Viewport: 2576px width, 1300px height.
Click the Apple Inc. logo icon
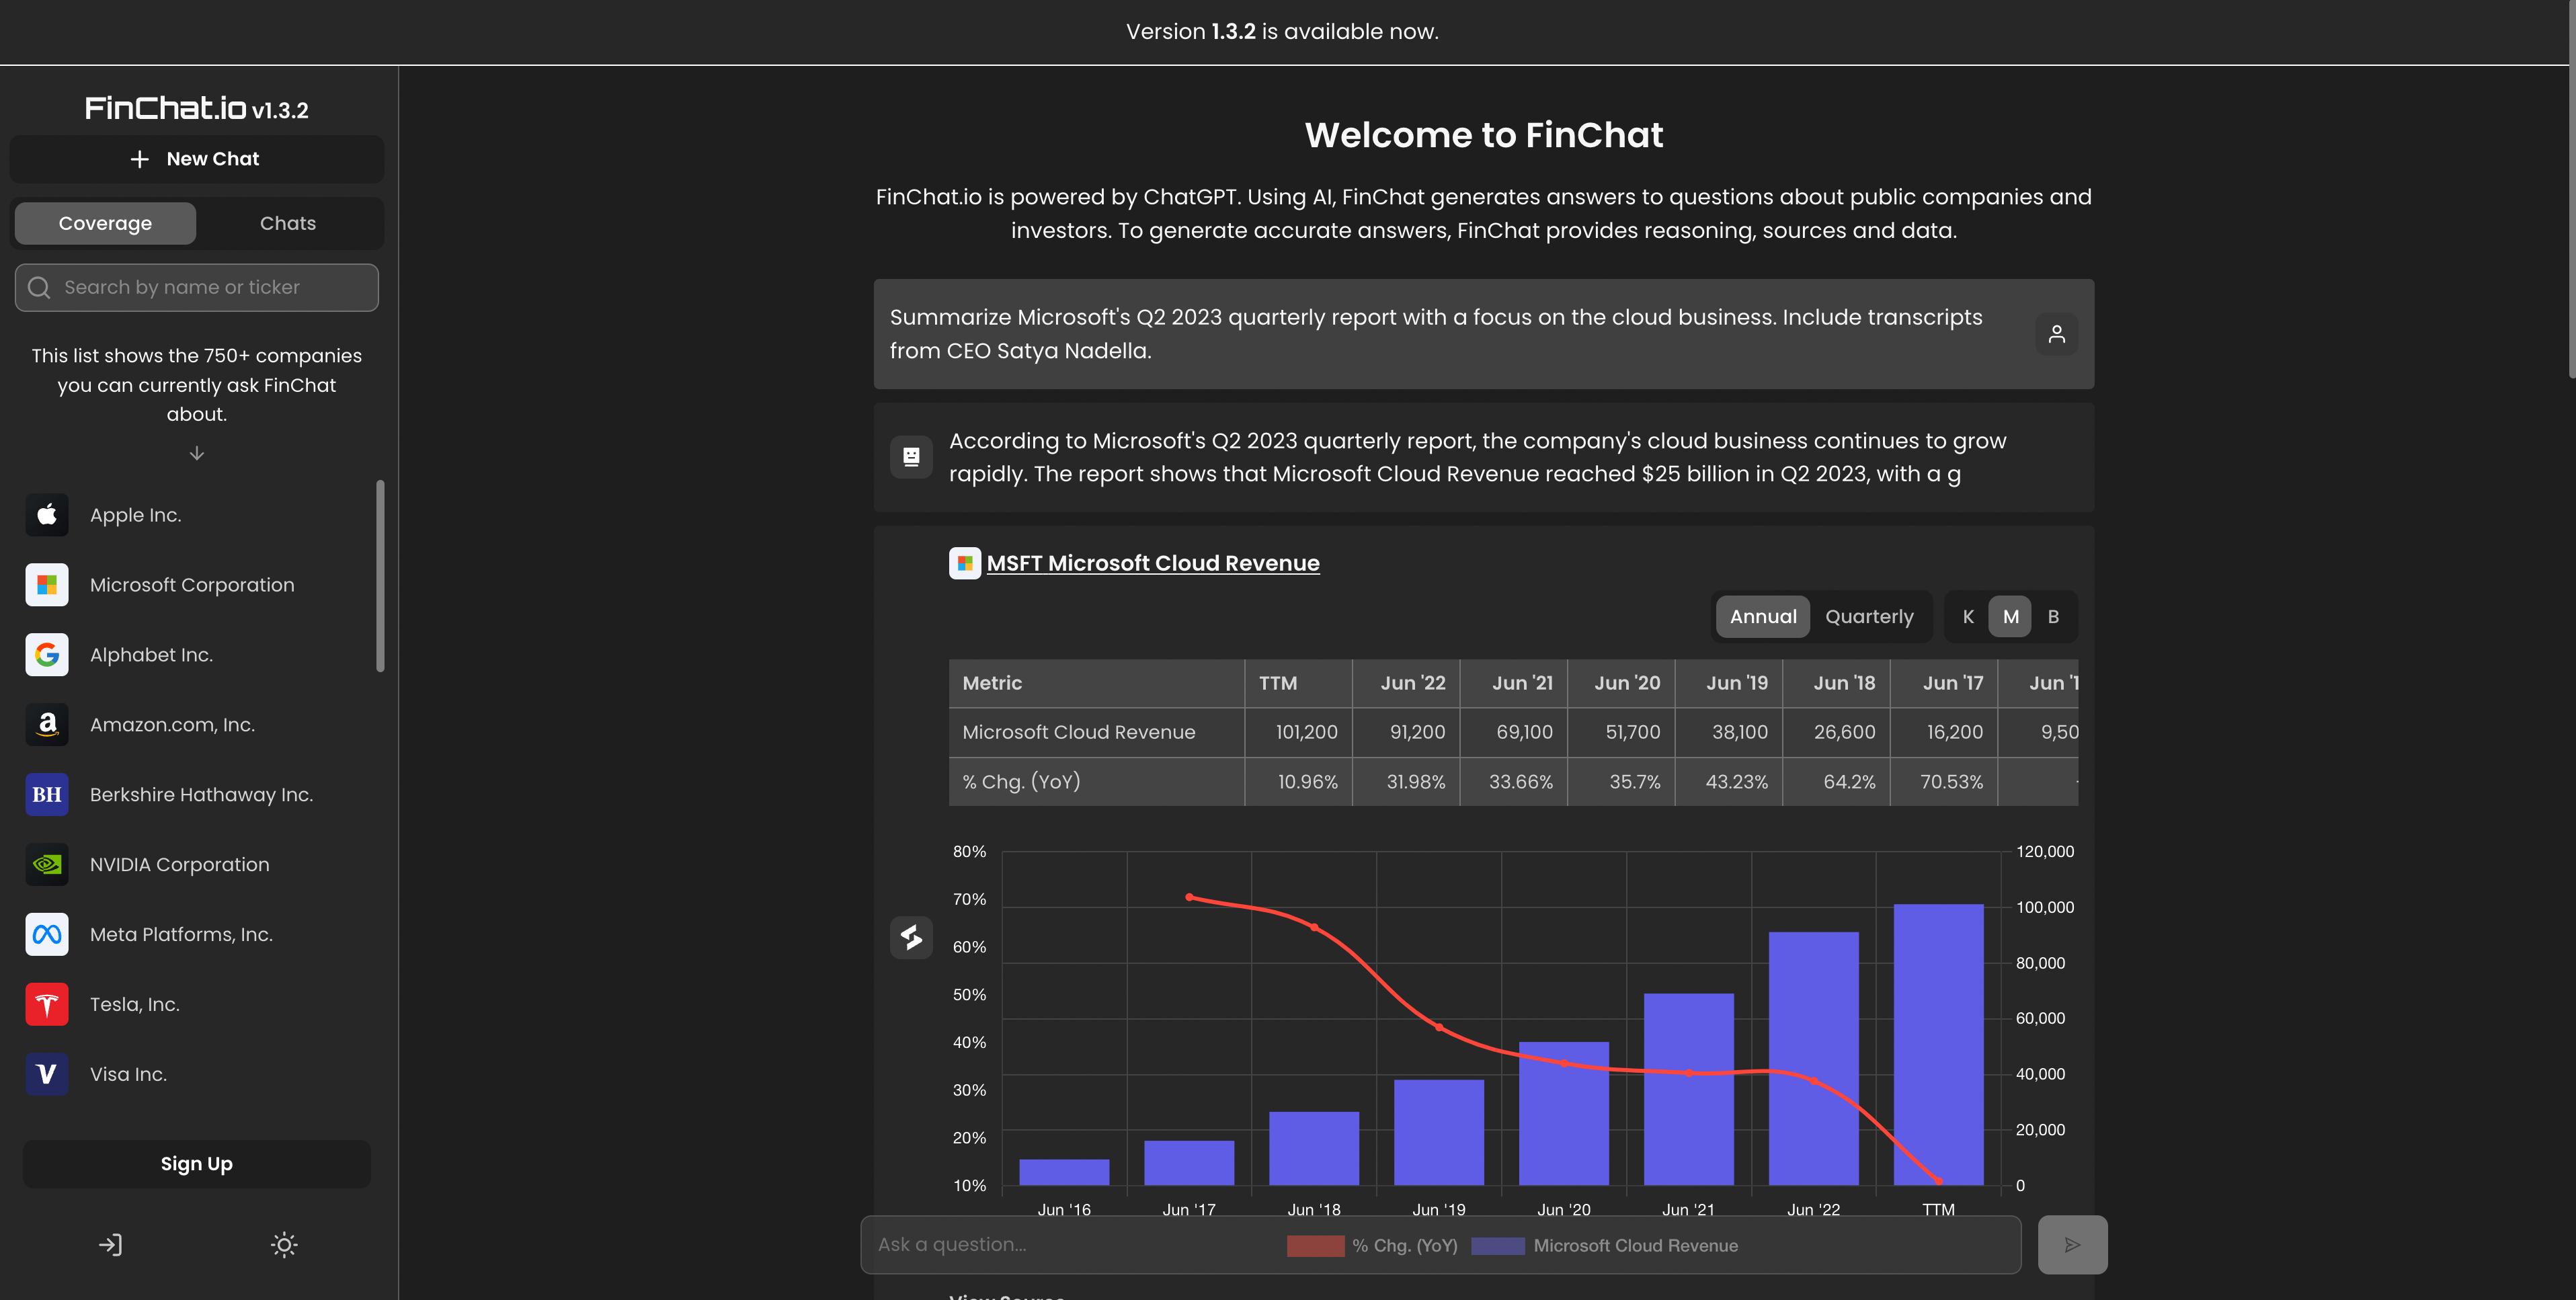pos(47,515)
